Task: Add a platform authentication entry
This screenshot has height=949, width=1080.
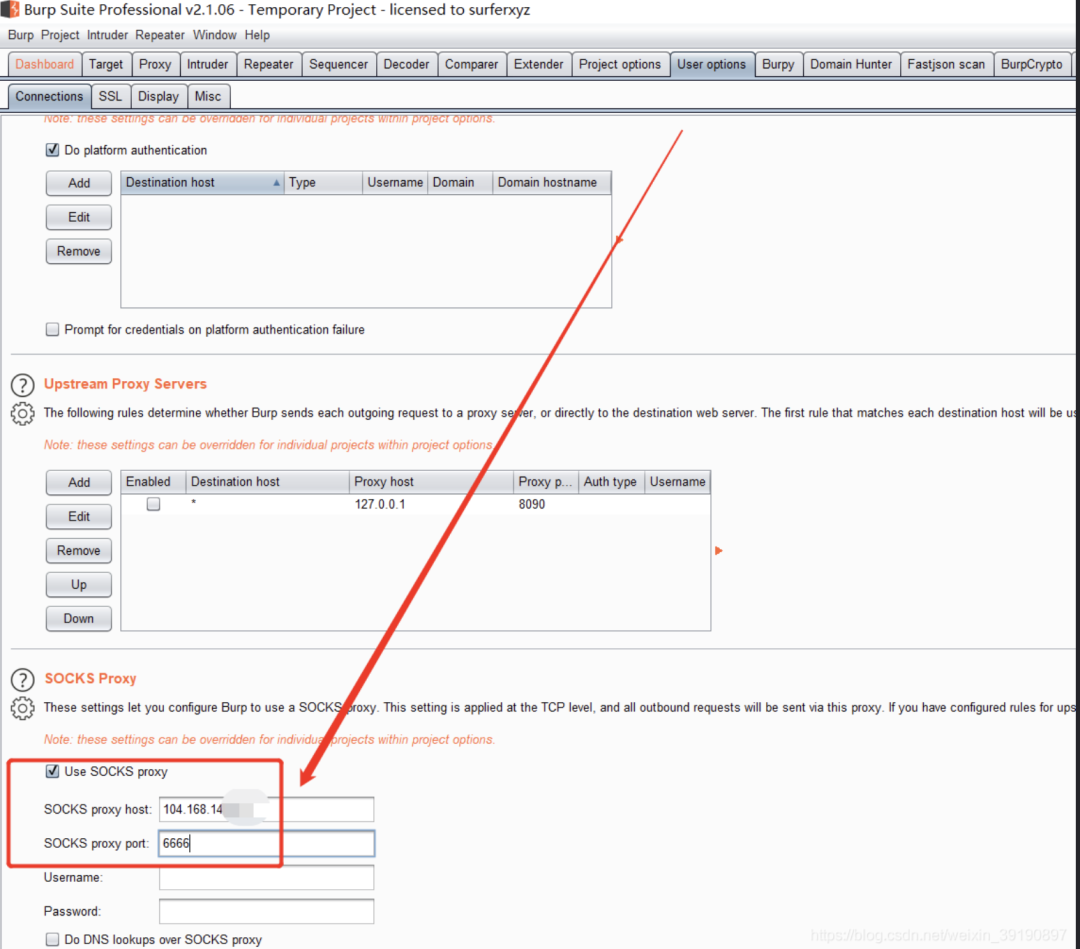Action: tap(79, 183)
